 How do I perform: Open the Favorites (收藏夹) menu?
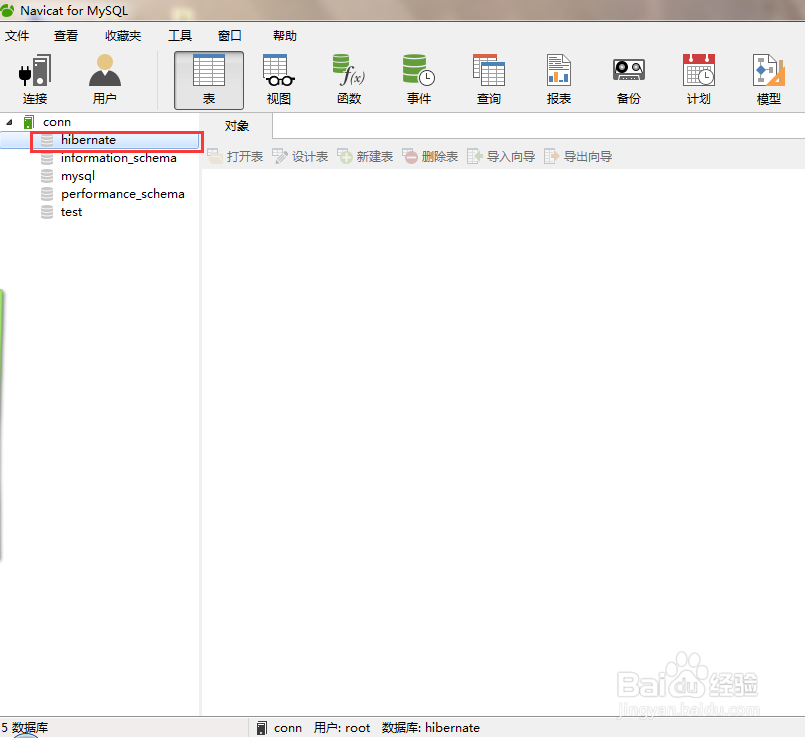coord(123,35)
